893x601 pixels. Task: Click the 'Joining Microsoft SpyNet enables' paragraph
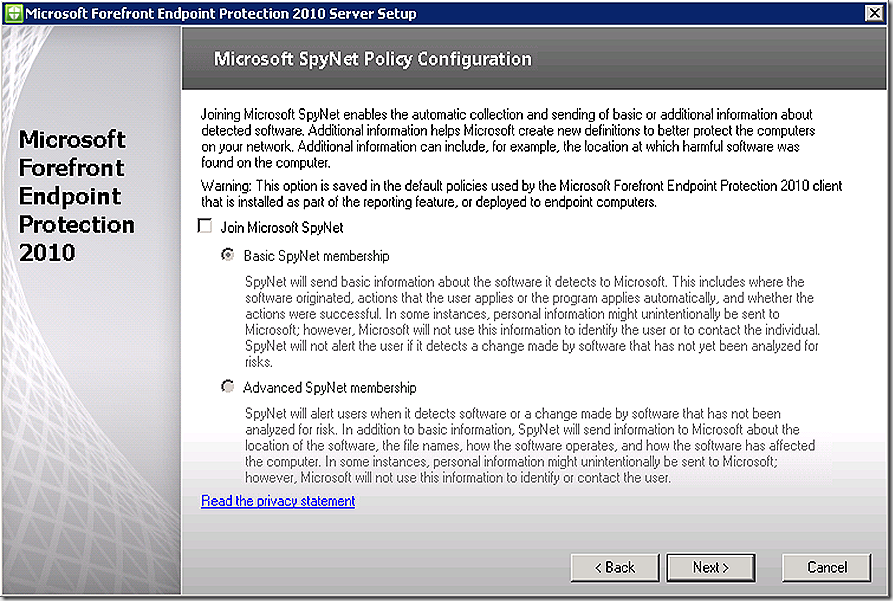(x=507, y=138)
